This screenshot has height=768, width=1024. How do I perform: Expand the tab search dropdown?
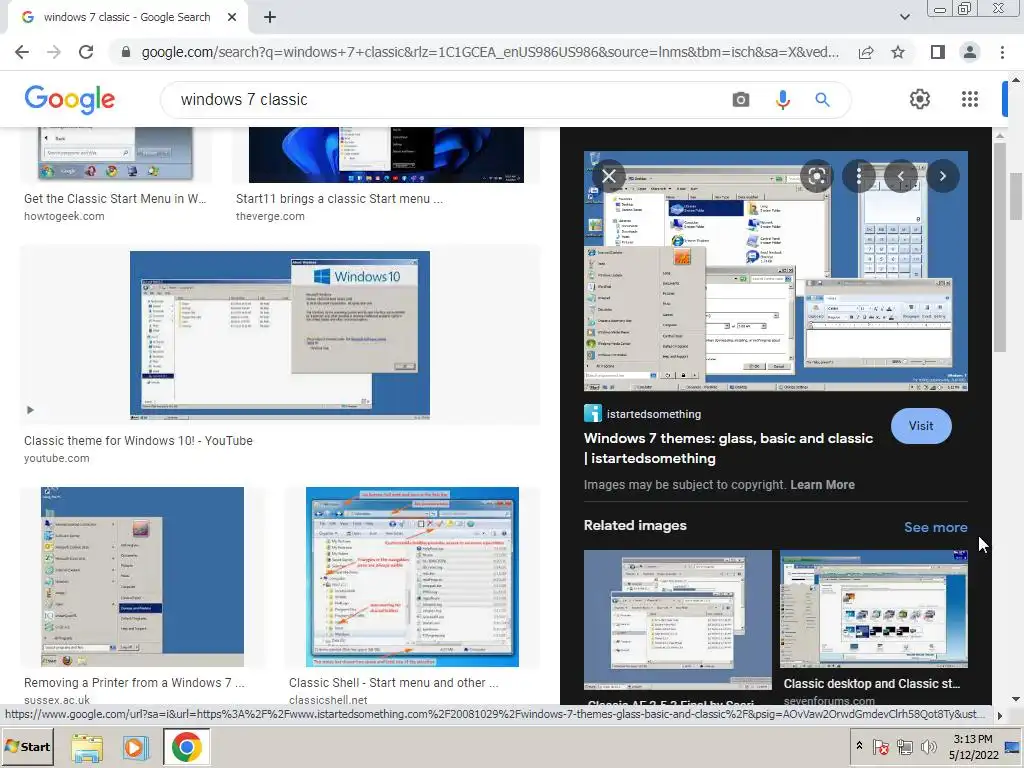click(x=904, y=17)
